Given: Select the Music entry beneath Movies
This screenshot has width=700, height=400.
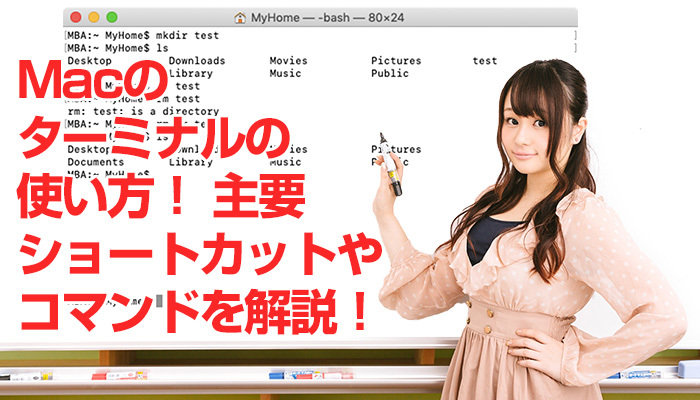Looking at the screenshot, I should pyautogui.click(x=285, y=73).
